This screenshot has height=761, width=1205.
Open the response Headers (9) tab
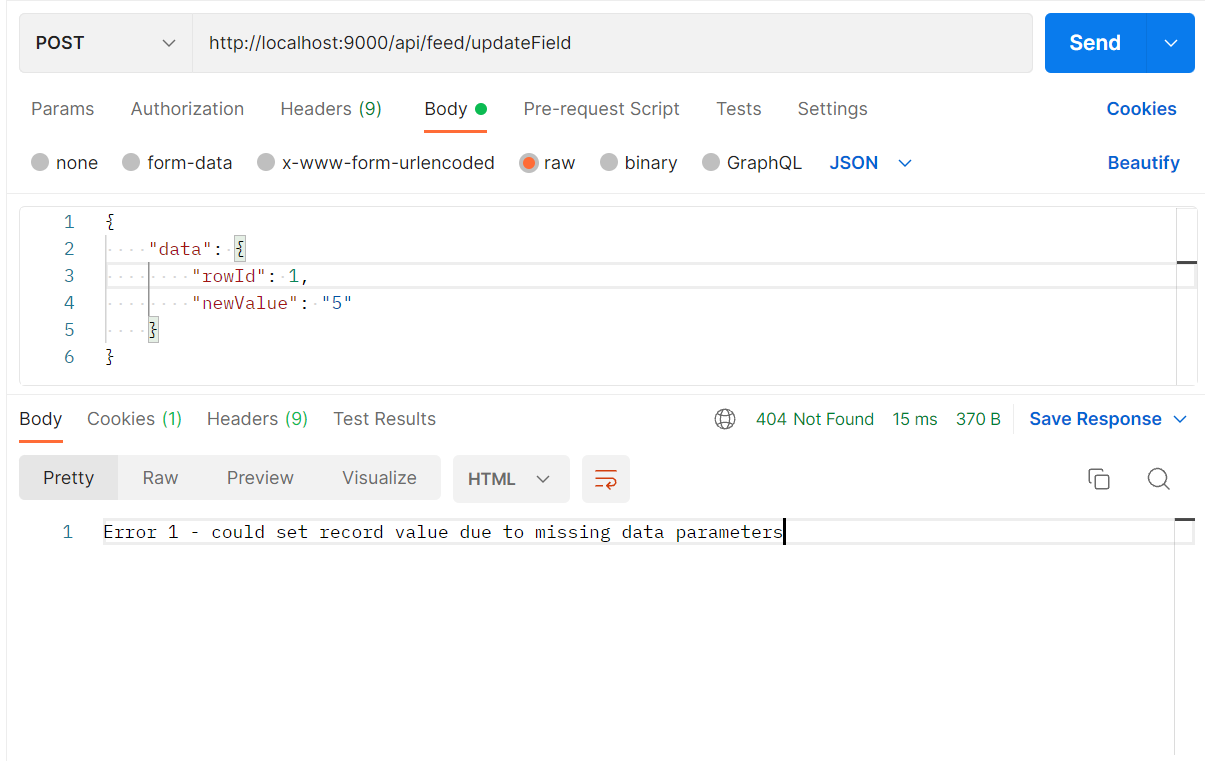coord(257,419)
